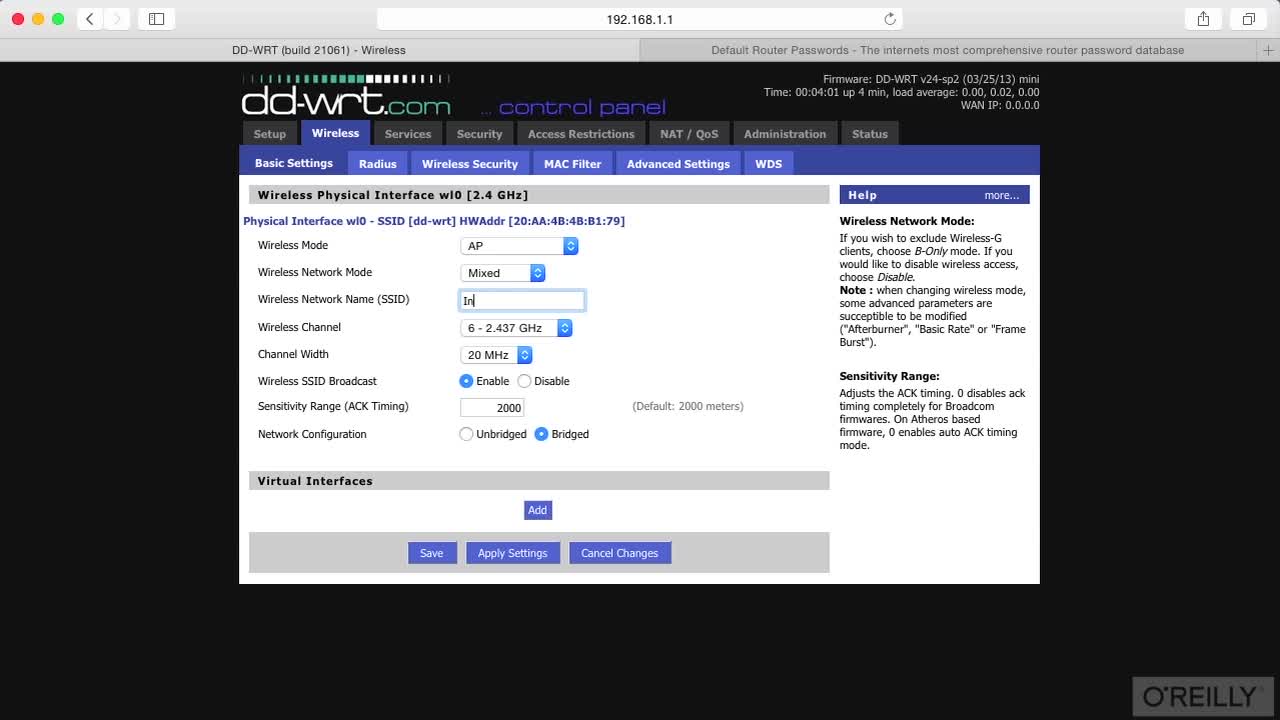Click the Save button
1280x720 pixels.
(x=432, y=553)
